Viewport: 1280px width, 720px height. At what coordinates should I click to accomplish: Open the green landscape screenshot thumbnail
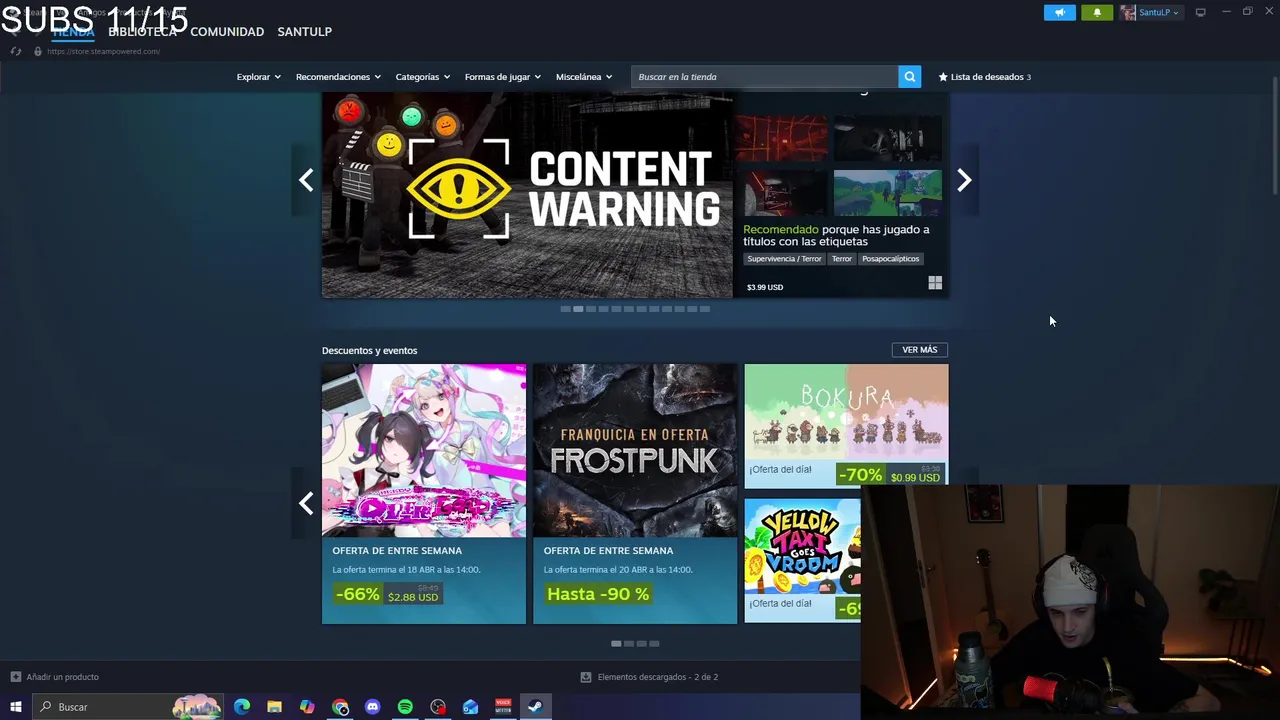[x=887, y=193]
